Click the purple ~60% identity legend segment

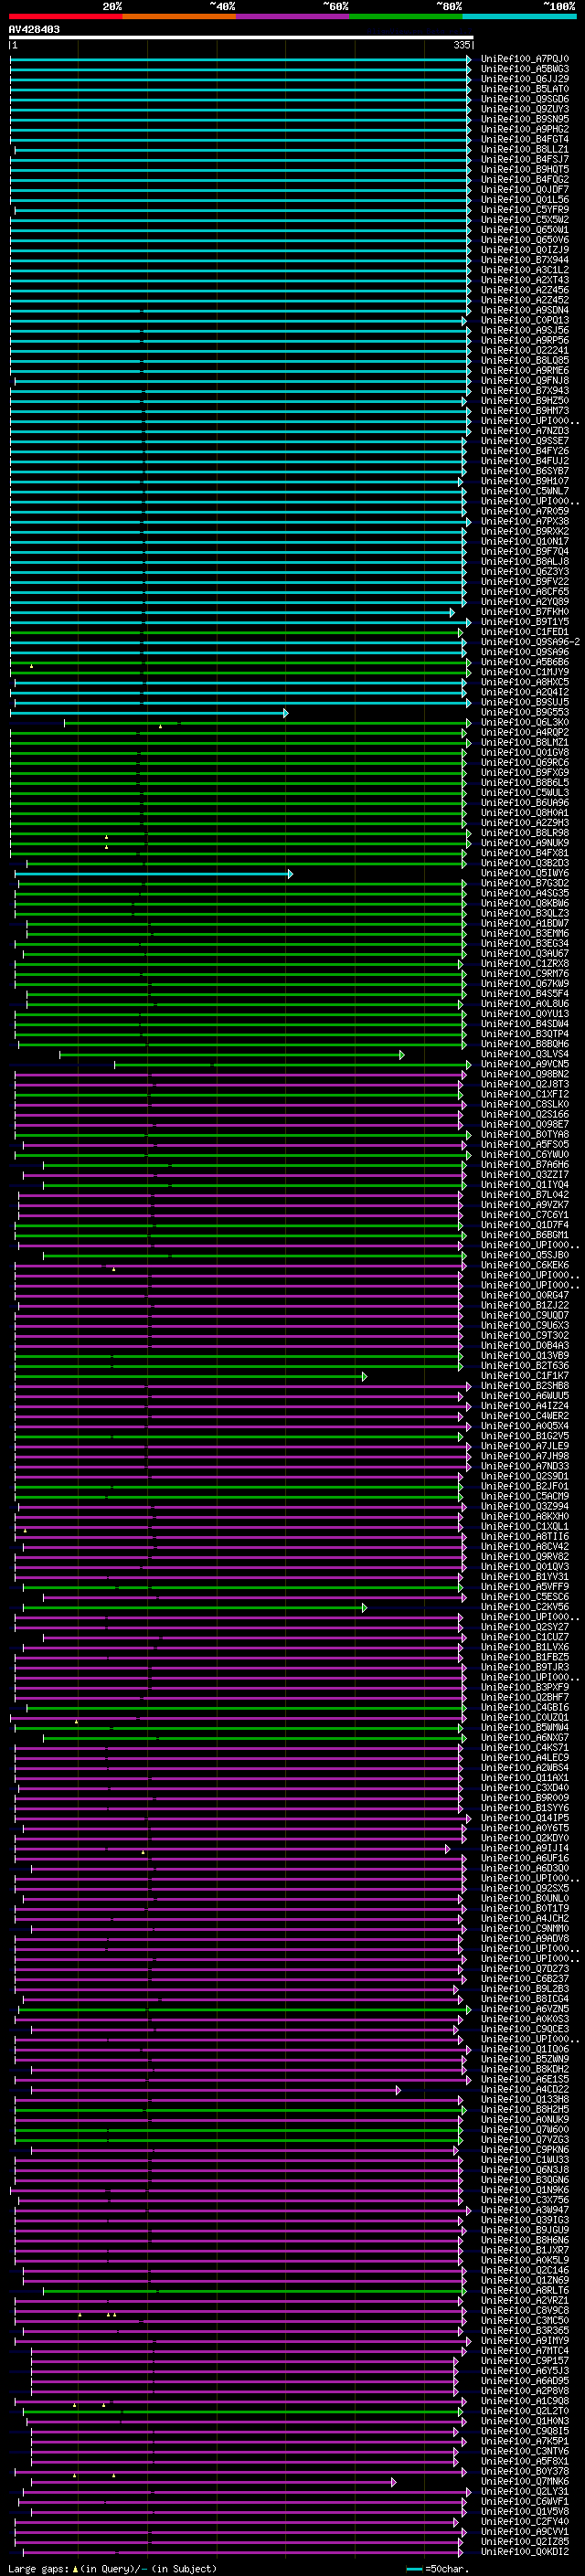coord(293,16)
